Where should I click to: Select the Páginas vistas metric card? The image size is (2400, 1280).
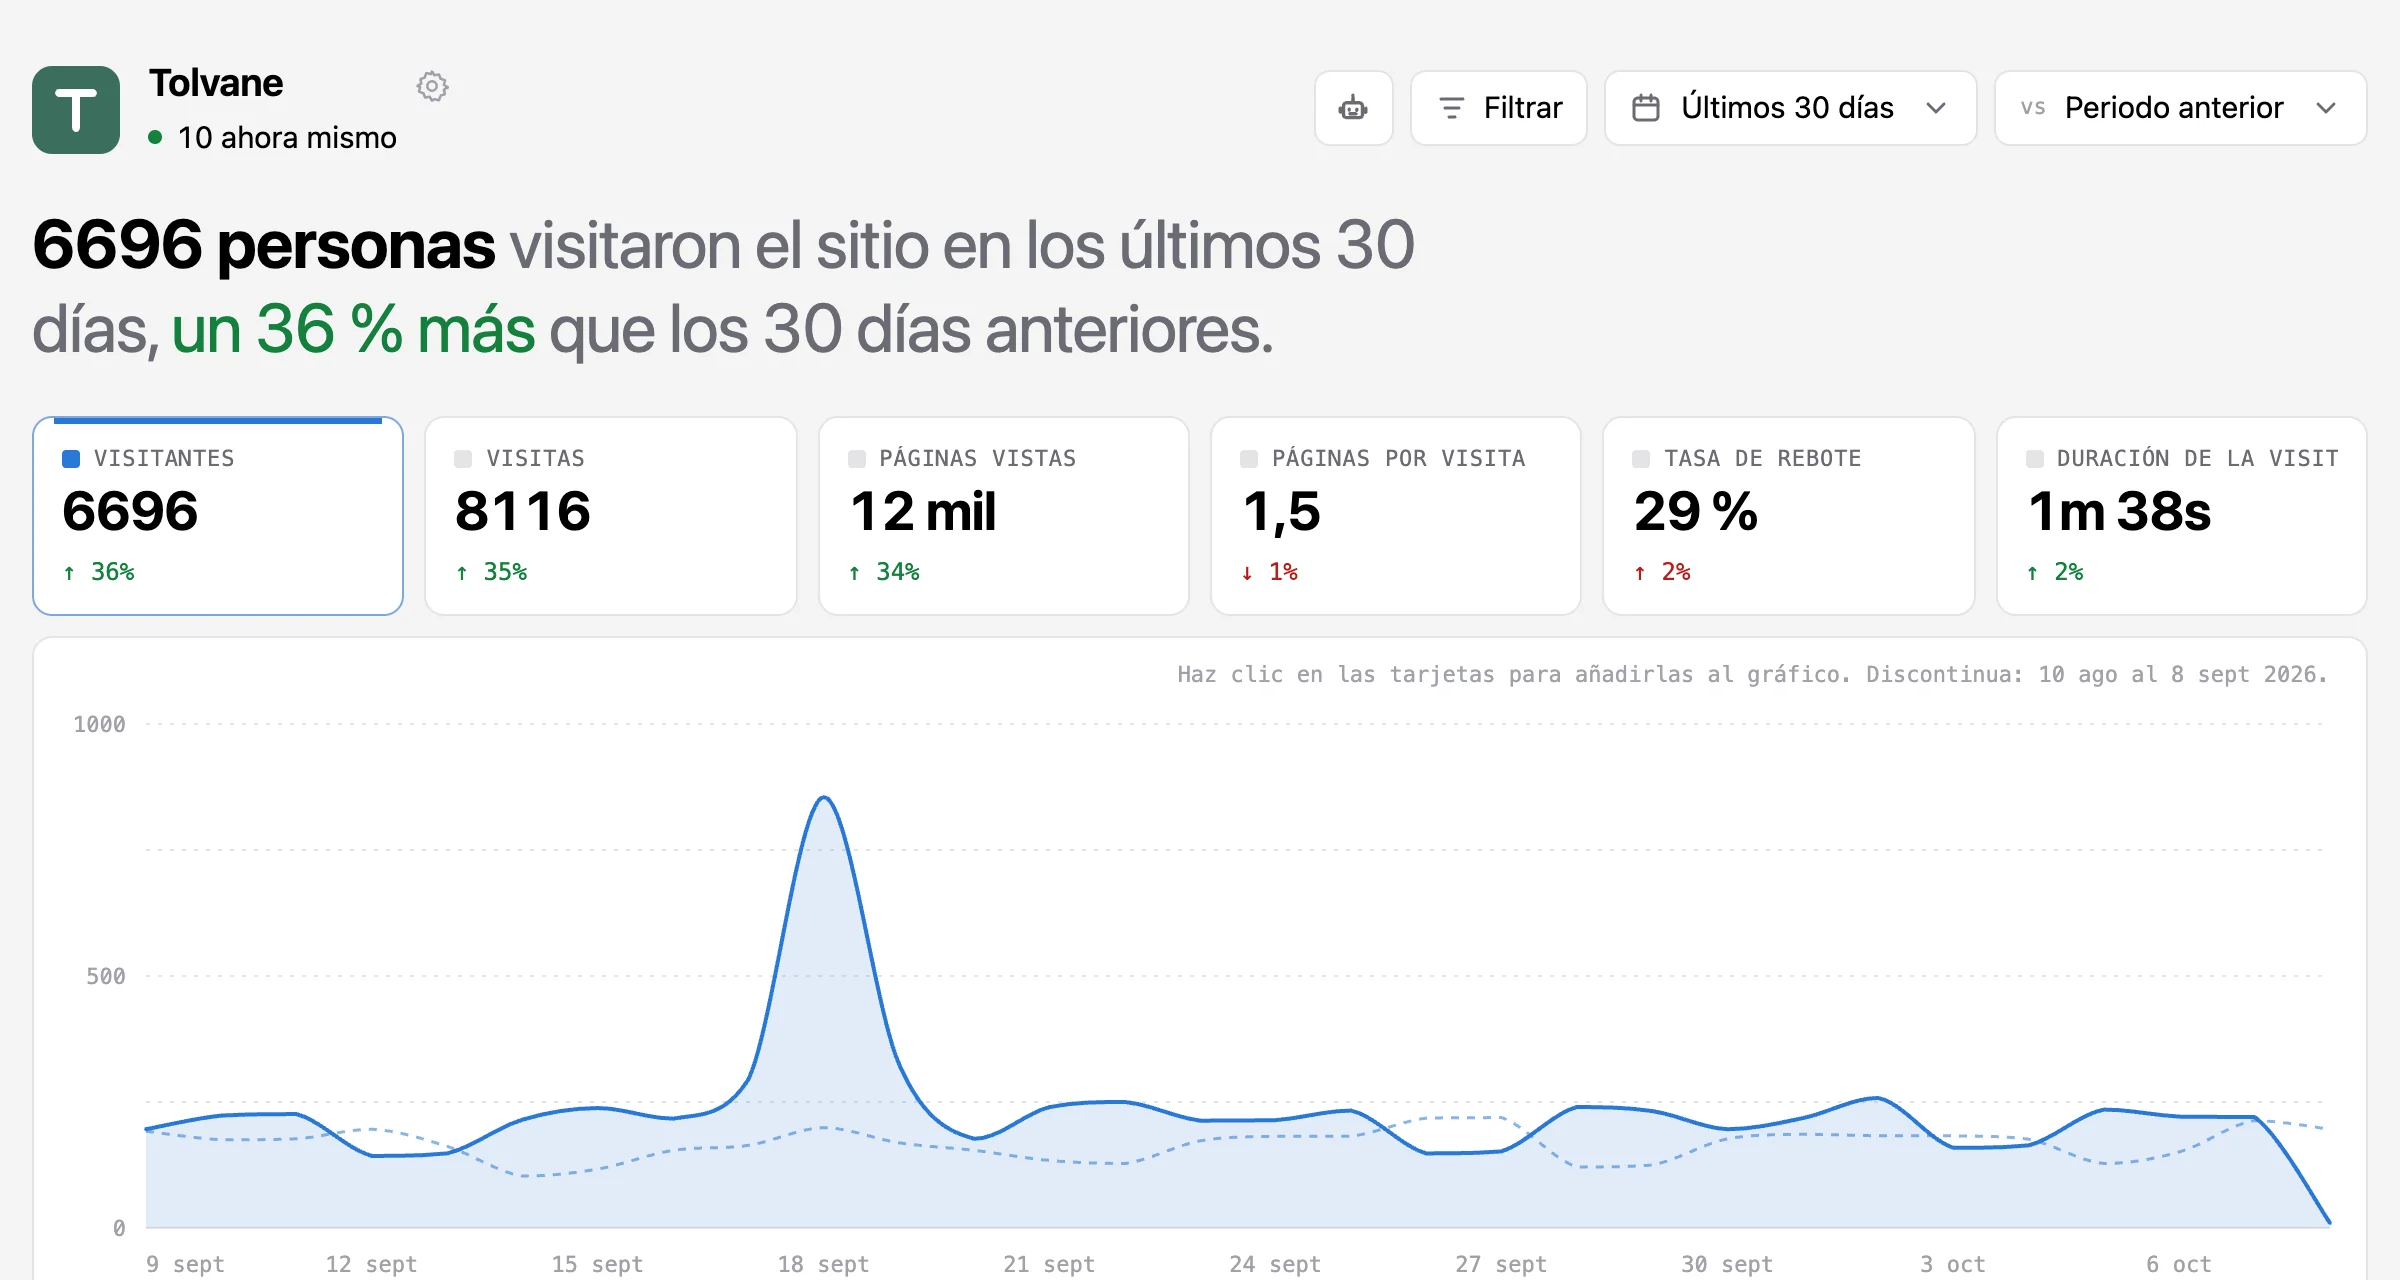point(1003,516)
